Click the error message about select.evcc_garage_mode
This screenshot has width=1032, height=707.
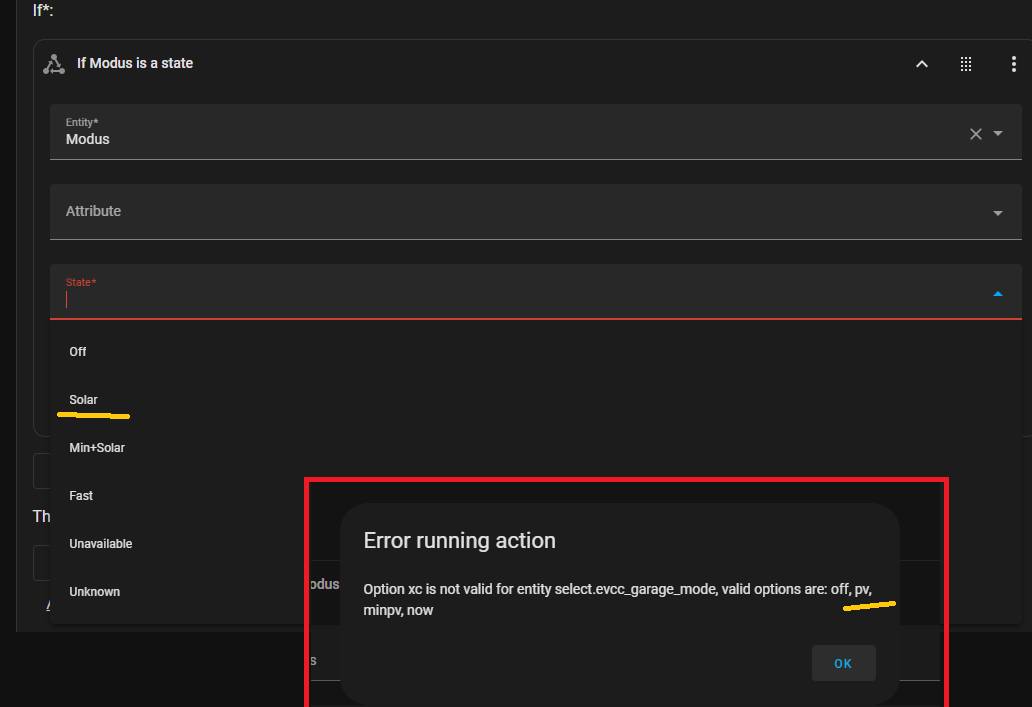click(x=617, y=599)
